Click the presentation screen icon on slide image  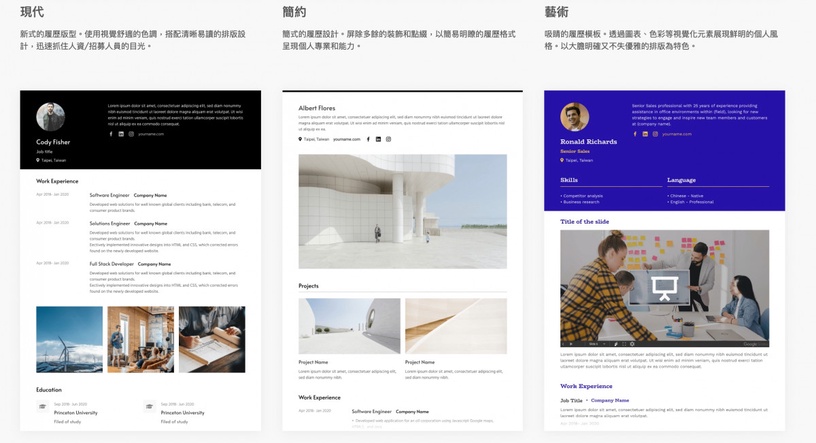pos(664,288)
